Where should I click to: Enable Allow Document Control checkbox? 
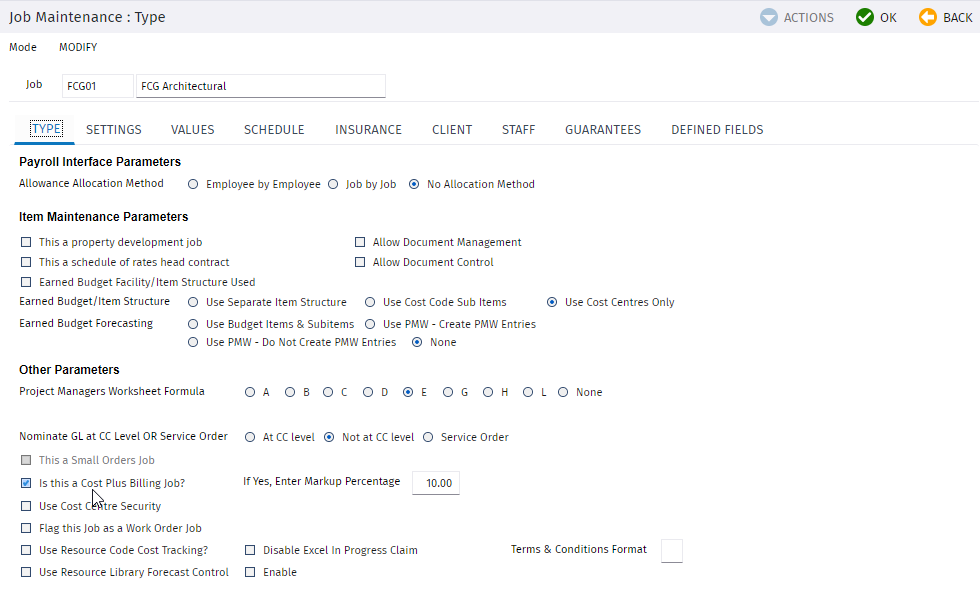360,262
